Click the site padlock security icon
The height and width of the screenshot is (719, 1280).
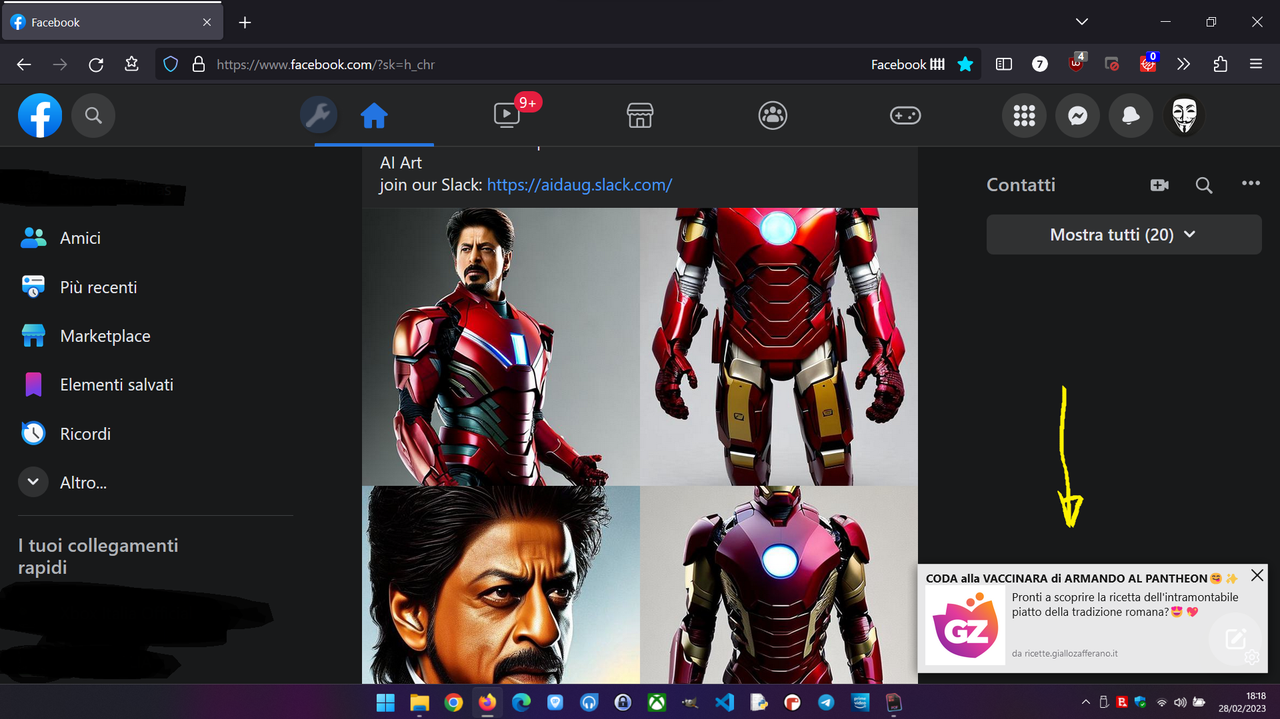(198, 64)
